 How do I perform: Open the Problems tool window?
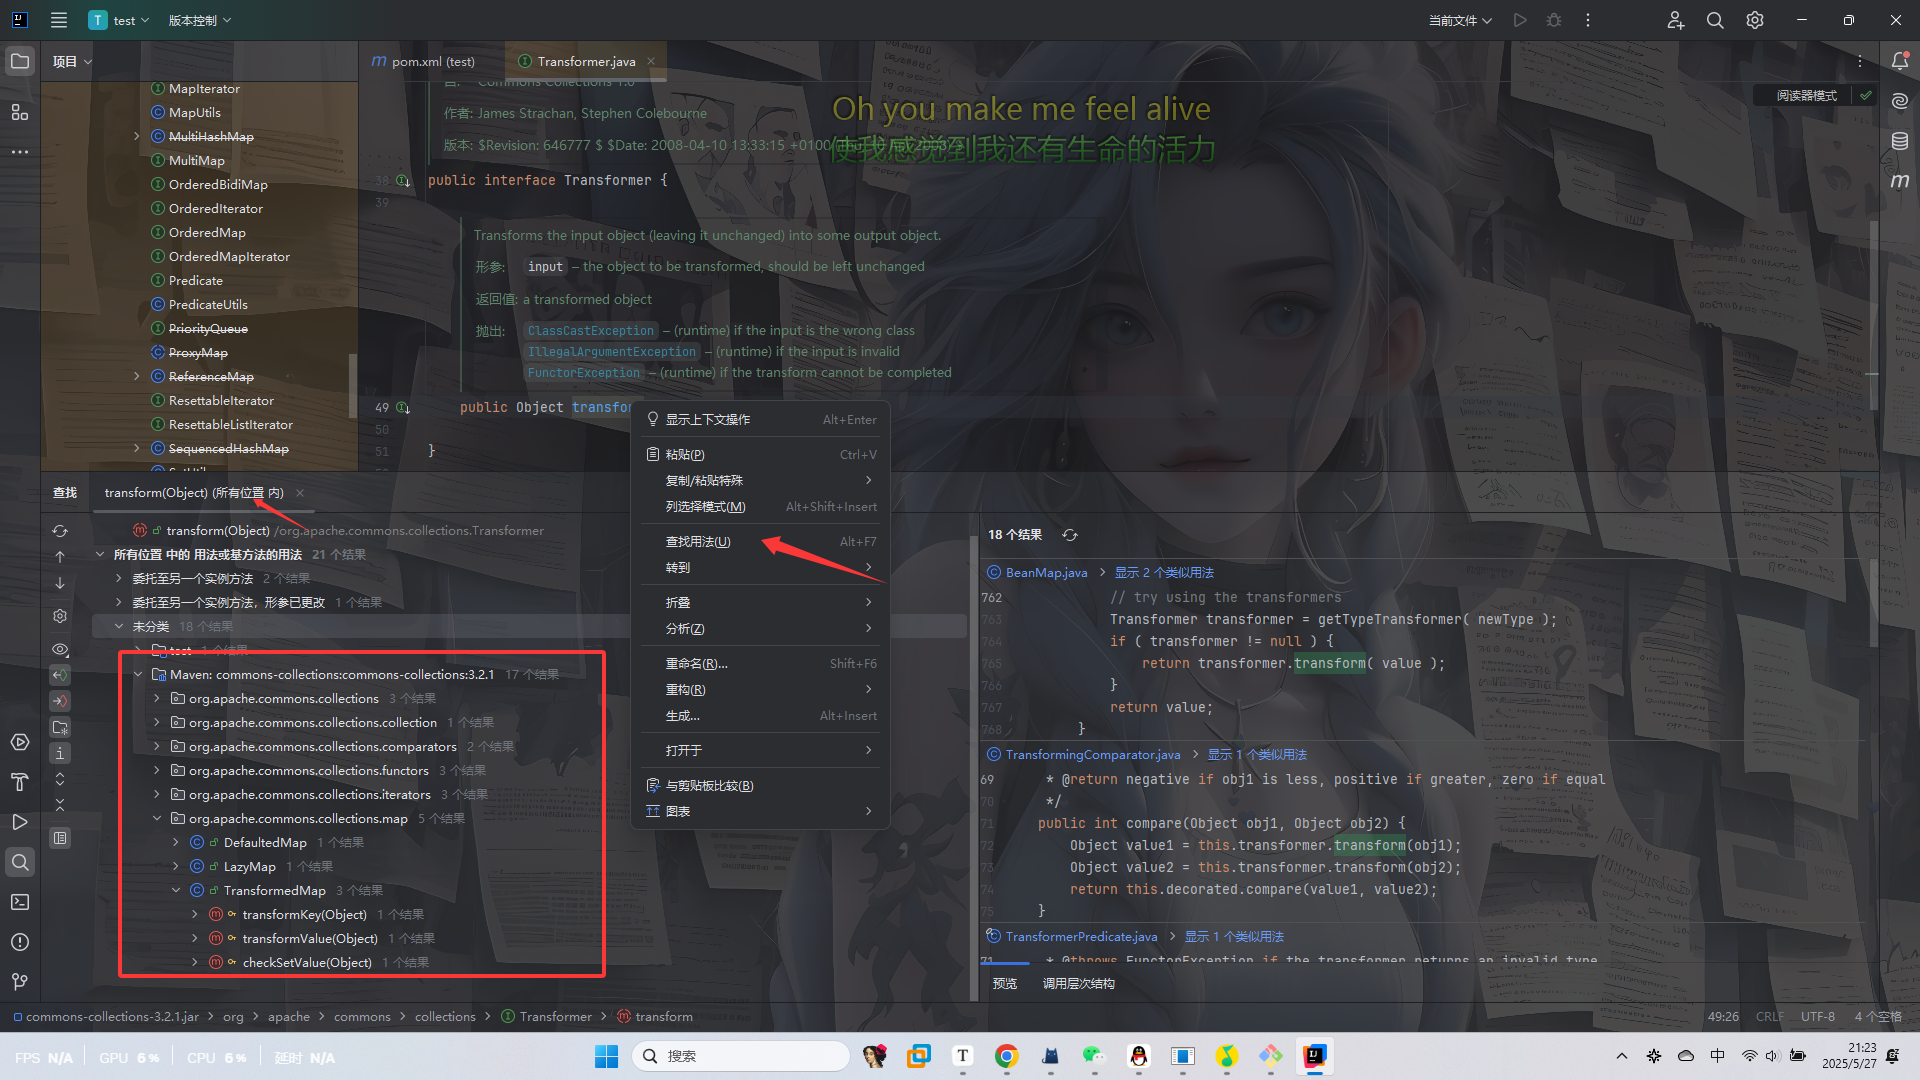point(20,942)
